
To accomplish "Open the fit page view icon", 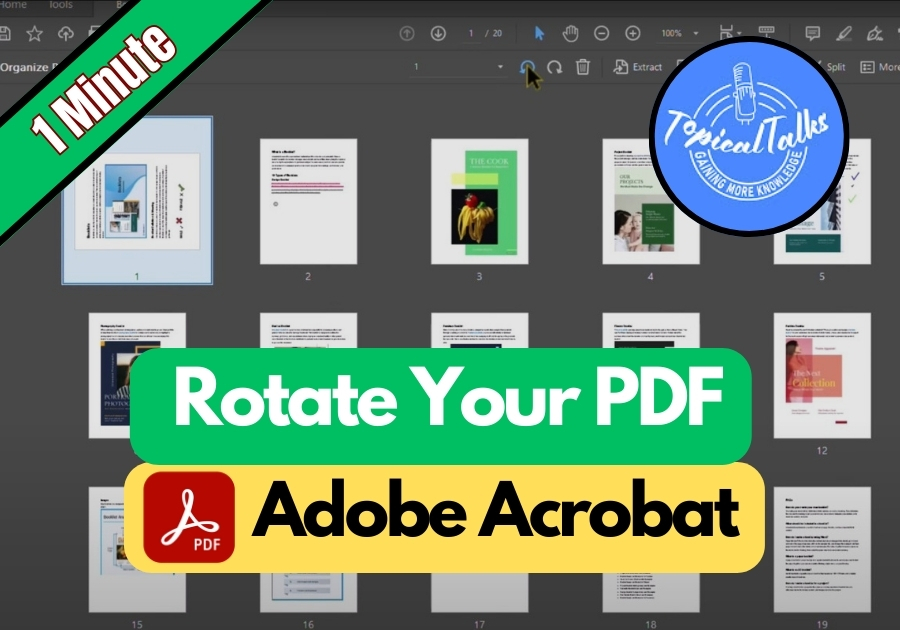I will click(x=729, y=32).
